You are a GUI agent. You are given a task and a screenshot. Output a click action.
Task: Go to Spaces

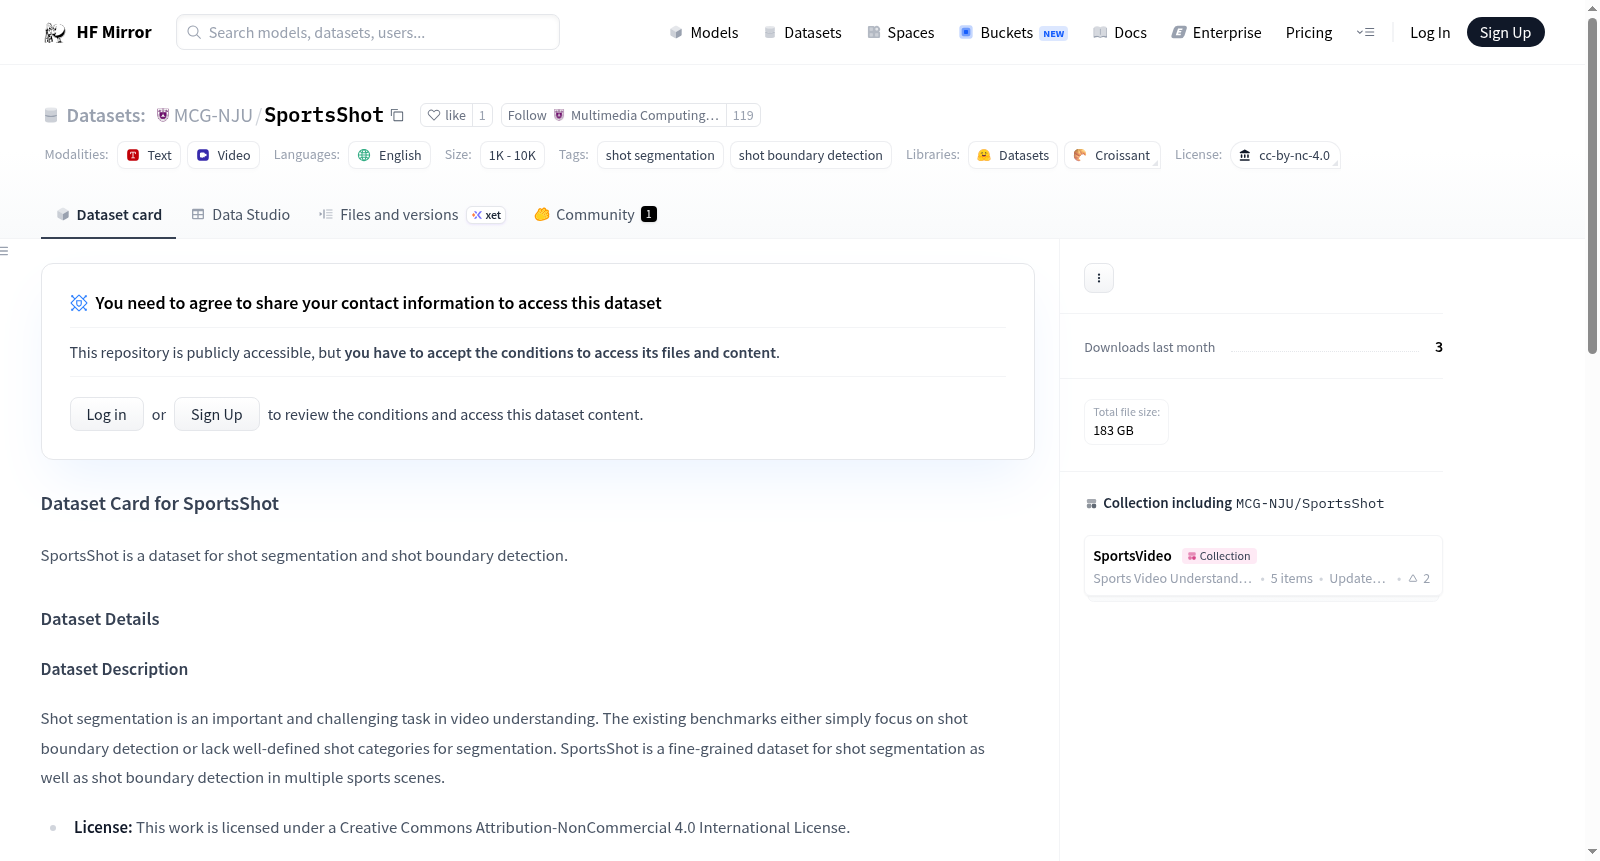(900, 32)
